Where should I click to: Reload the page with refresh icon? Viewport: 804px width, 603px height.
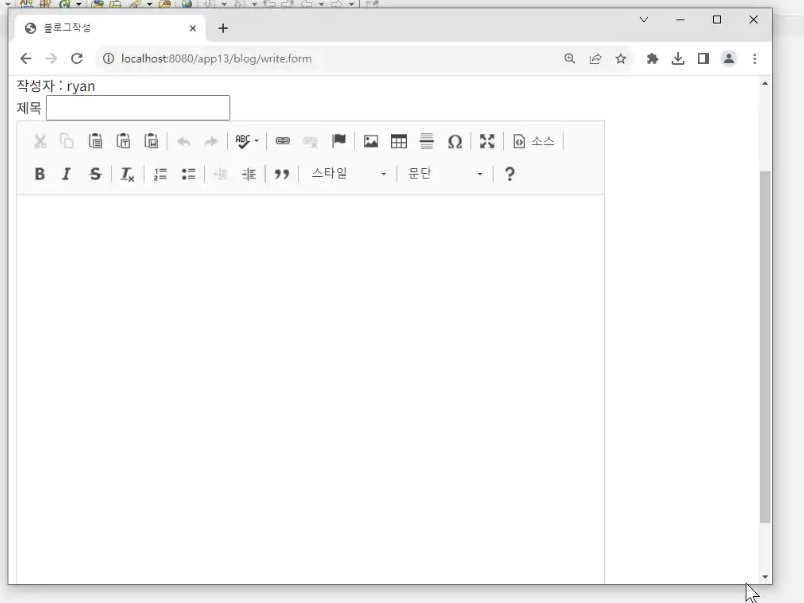click(77, 58)
